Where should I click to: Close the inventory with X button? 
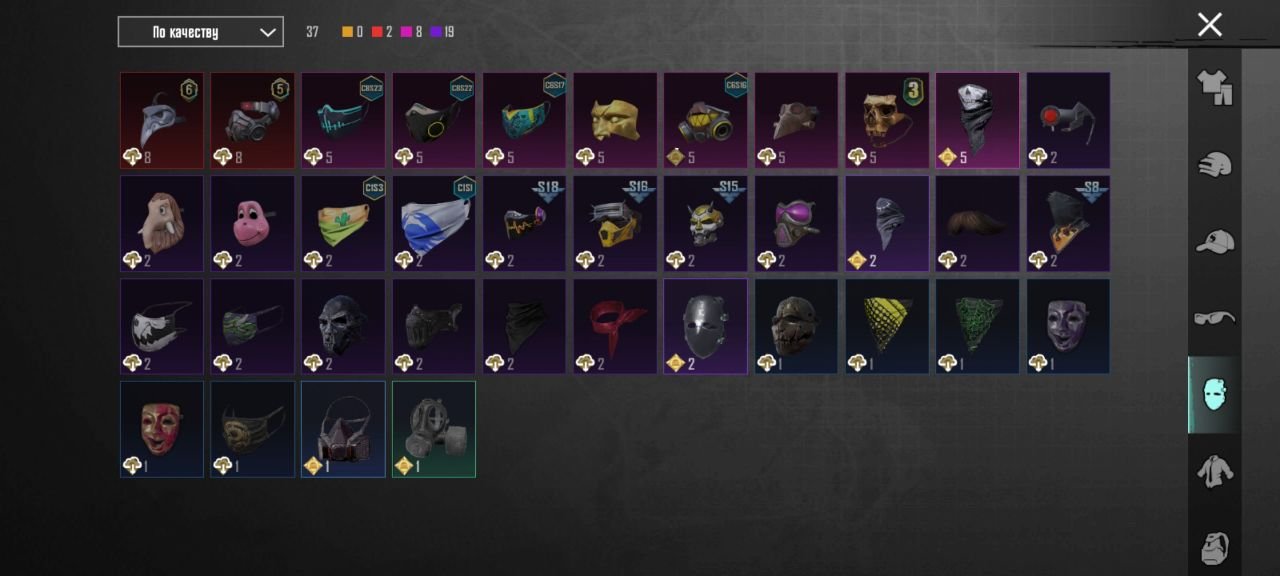1210,25
